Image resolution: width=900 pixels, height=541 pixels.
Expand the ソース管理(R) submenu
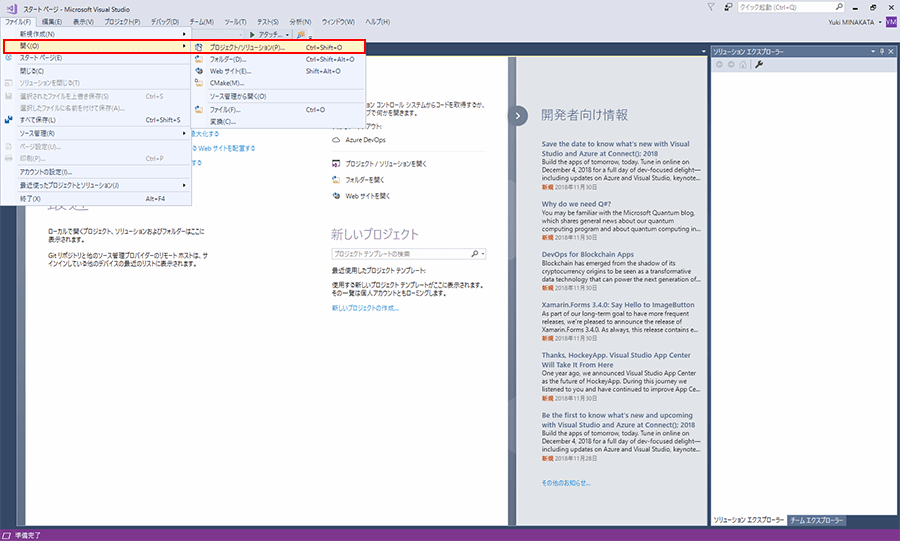[x=184, y=133]
